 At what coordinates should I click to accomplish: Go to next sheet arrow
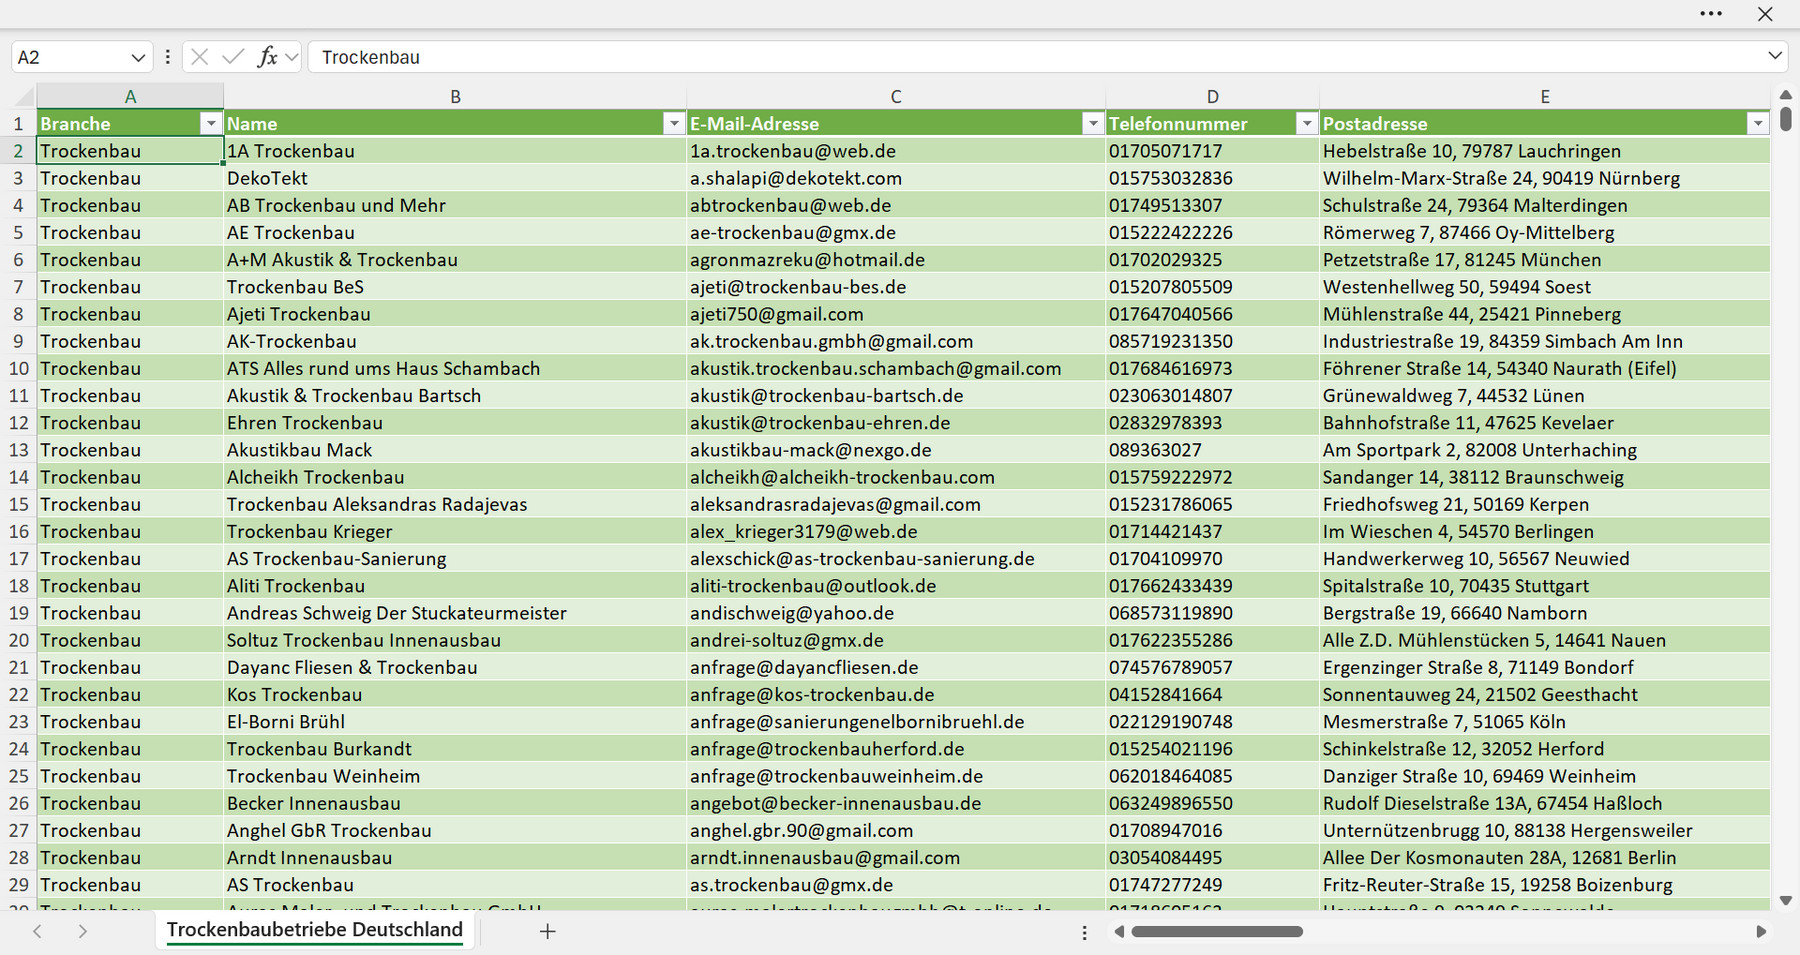(82, 931)
